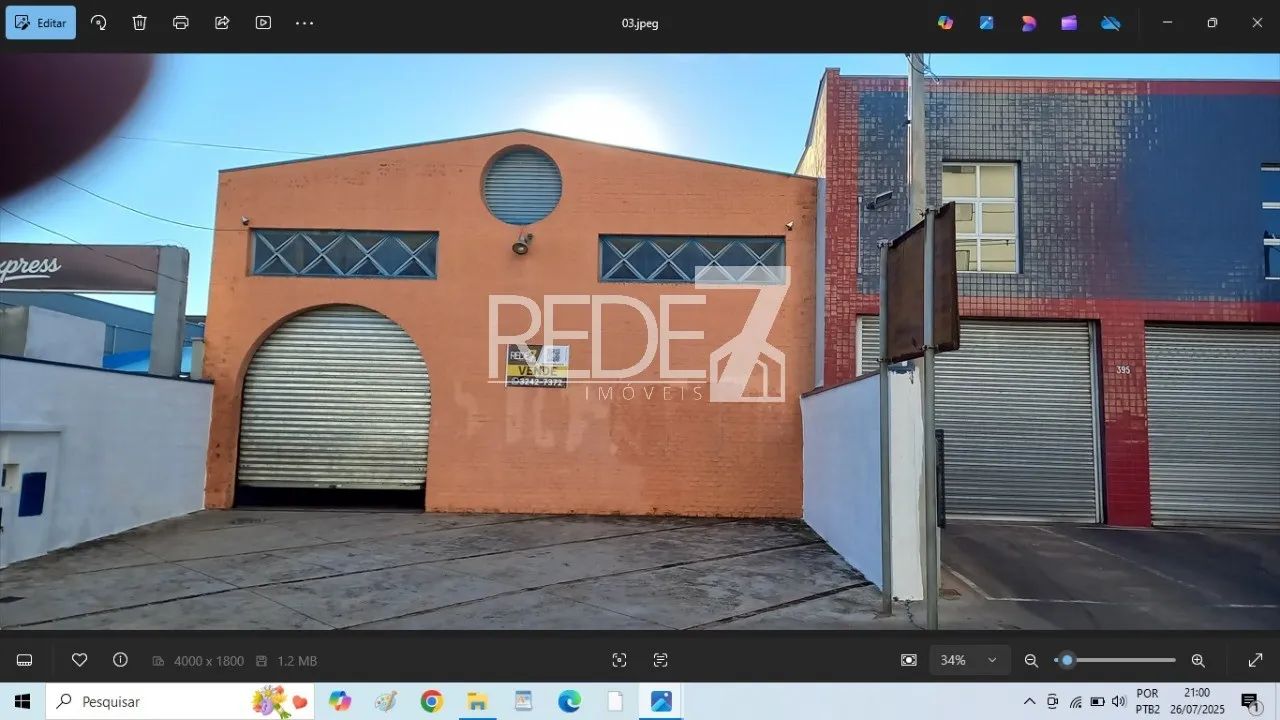Rotate the image with the rotate icon
The width and height of the screenshot is (1280, 720).
pyautogui.click(x=98, y=23)
